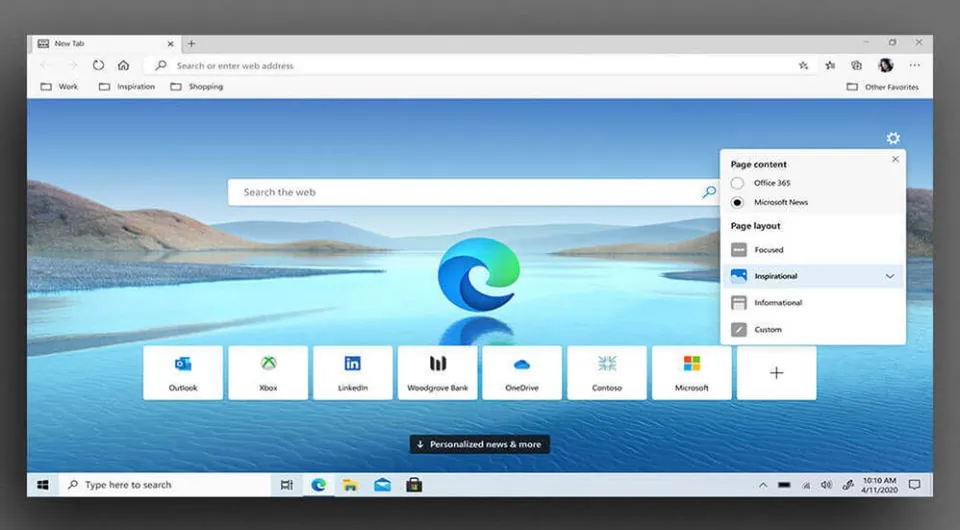Viewport: 960px width, 530px height.
Task: Click the taskbar clock showing 10:10 AM
Action: pos(879,485)
